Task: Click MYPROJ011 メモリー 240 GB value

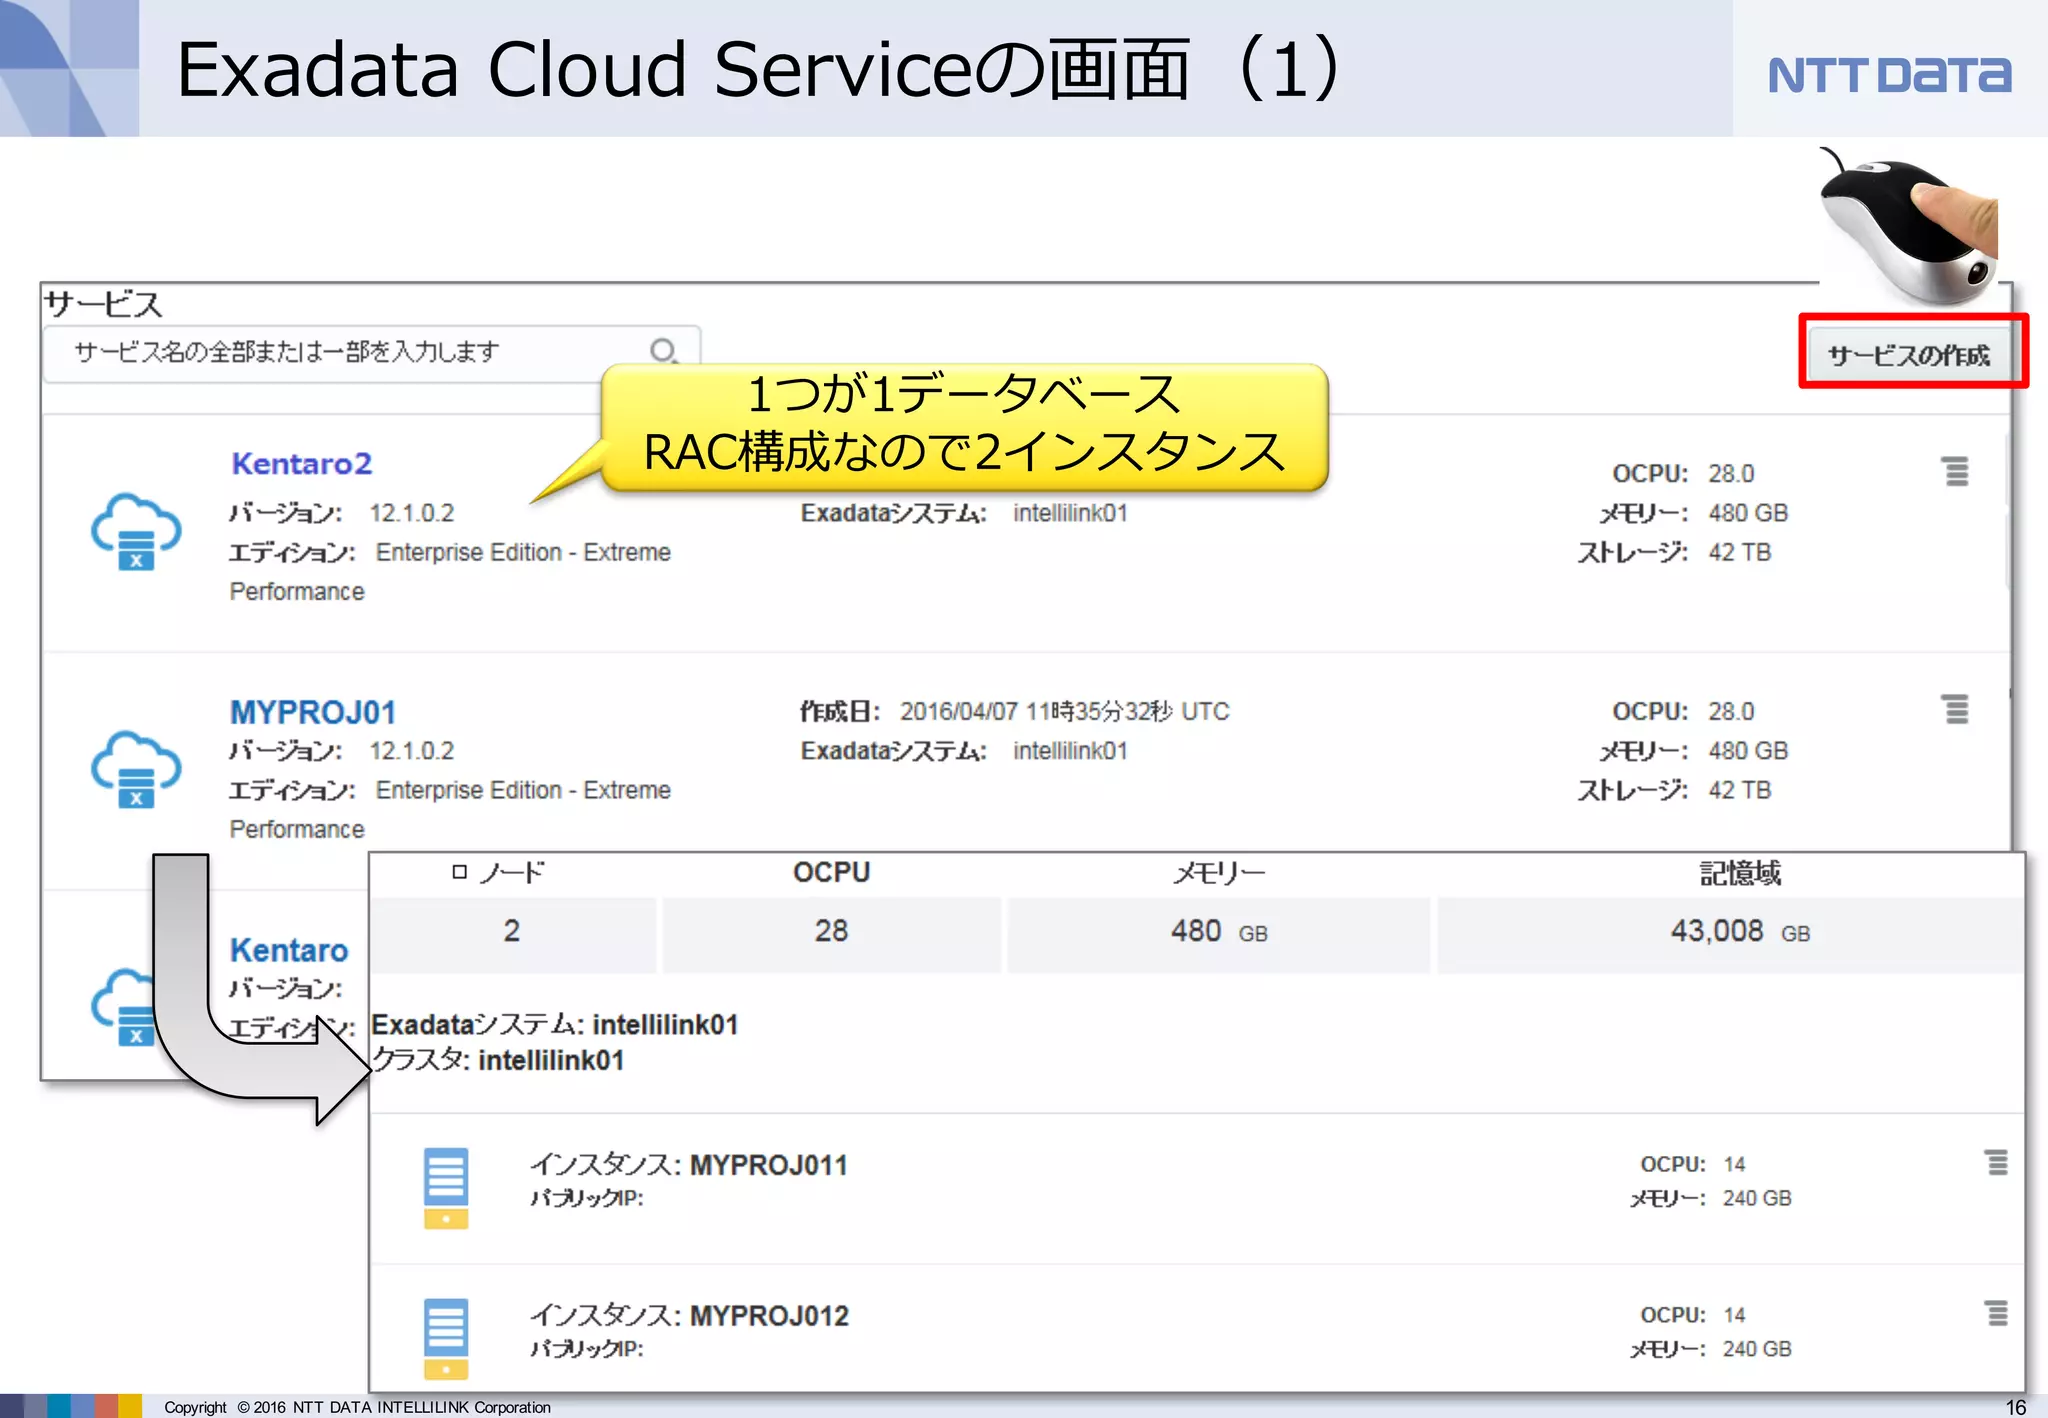Action: coord(1757,1198)
